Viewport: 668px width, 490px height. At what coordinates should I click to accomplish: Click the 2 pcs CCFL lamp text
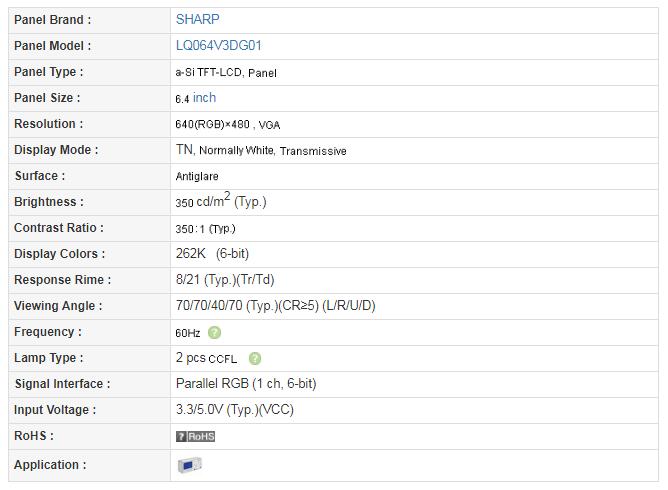coord(206,358)
